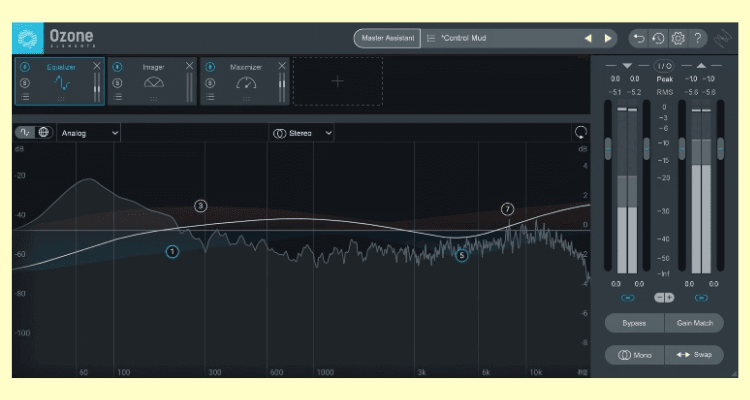
Task: Click the iZotope logo at top right
Action: coord(723,39)
